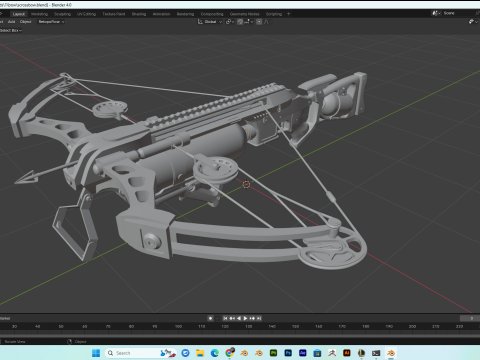The width and height of the screenshot is (480, 360).
Task: Select the Rendering workspace tab
Action: coord(185,14)
